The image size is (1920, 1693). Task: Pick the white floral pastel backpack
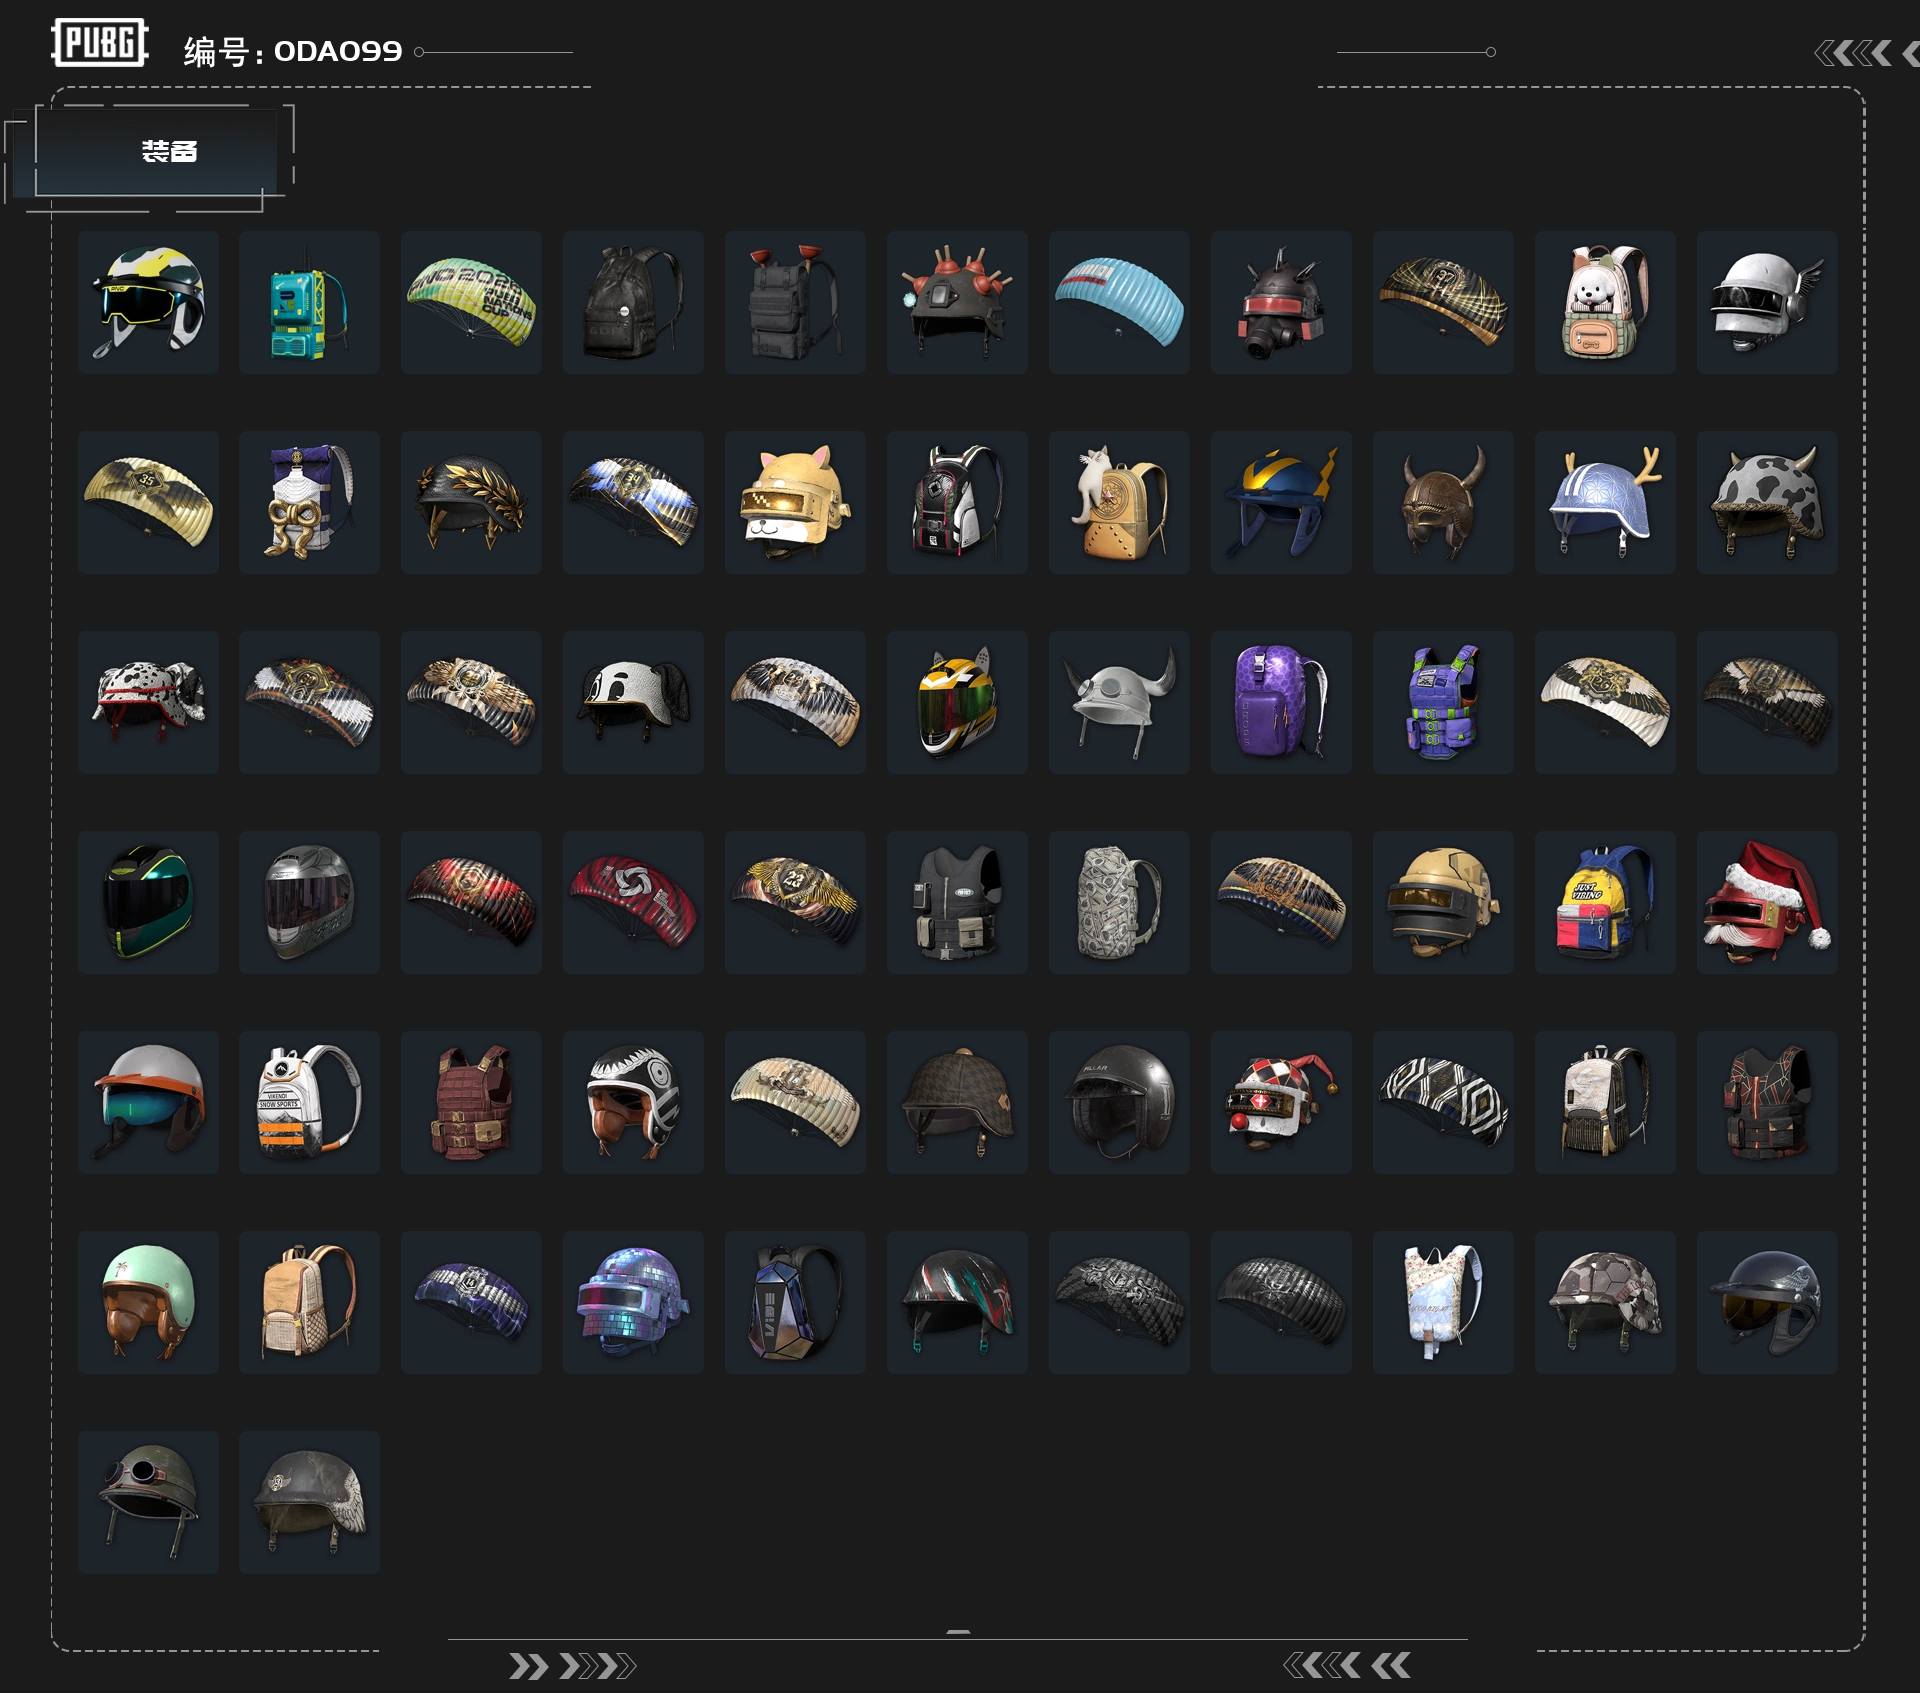tap(1443, 1303)
